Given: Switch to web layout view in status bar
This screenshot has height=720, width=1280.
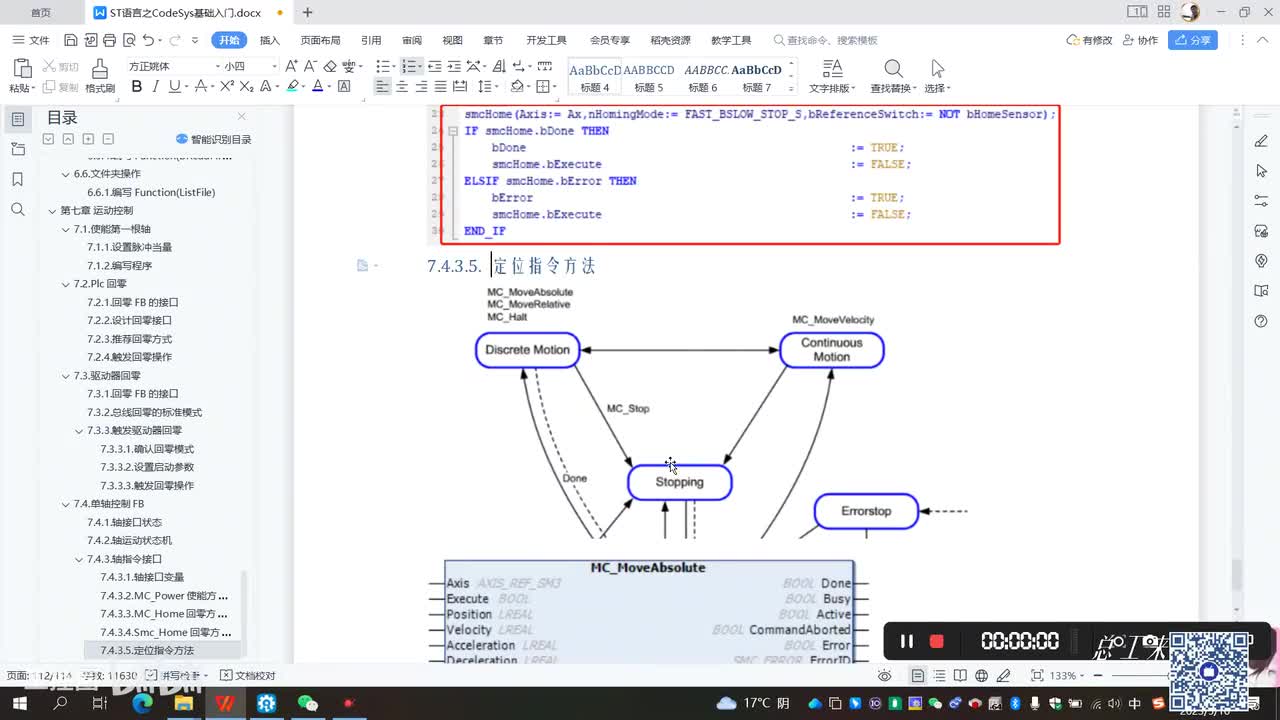Looking at the screenshot, I should coord(981,676).
